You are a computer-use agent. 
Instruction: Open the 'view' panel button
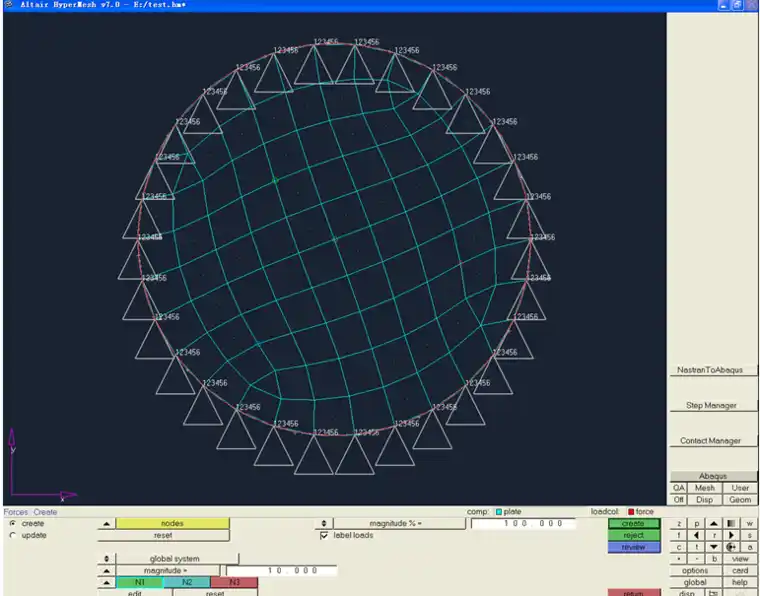tap(740, 559)
